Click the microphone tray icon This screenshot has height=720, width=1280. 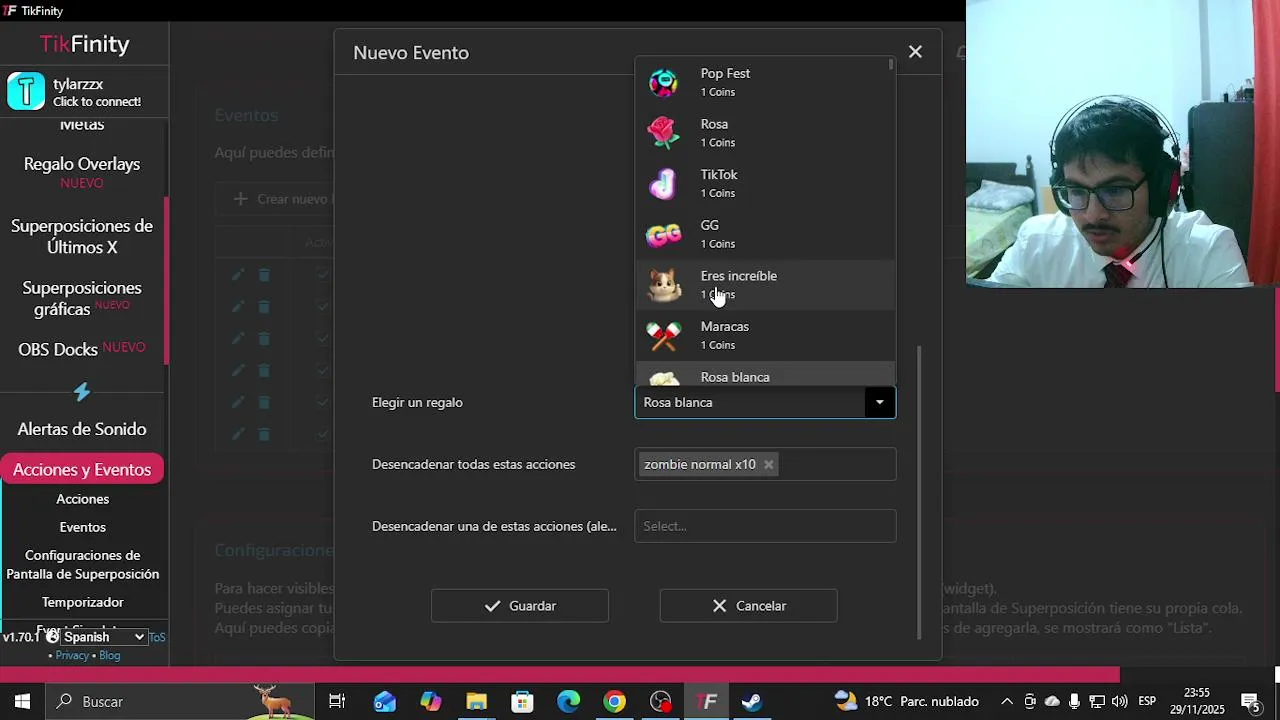[x=1074, y=702]
